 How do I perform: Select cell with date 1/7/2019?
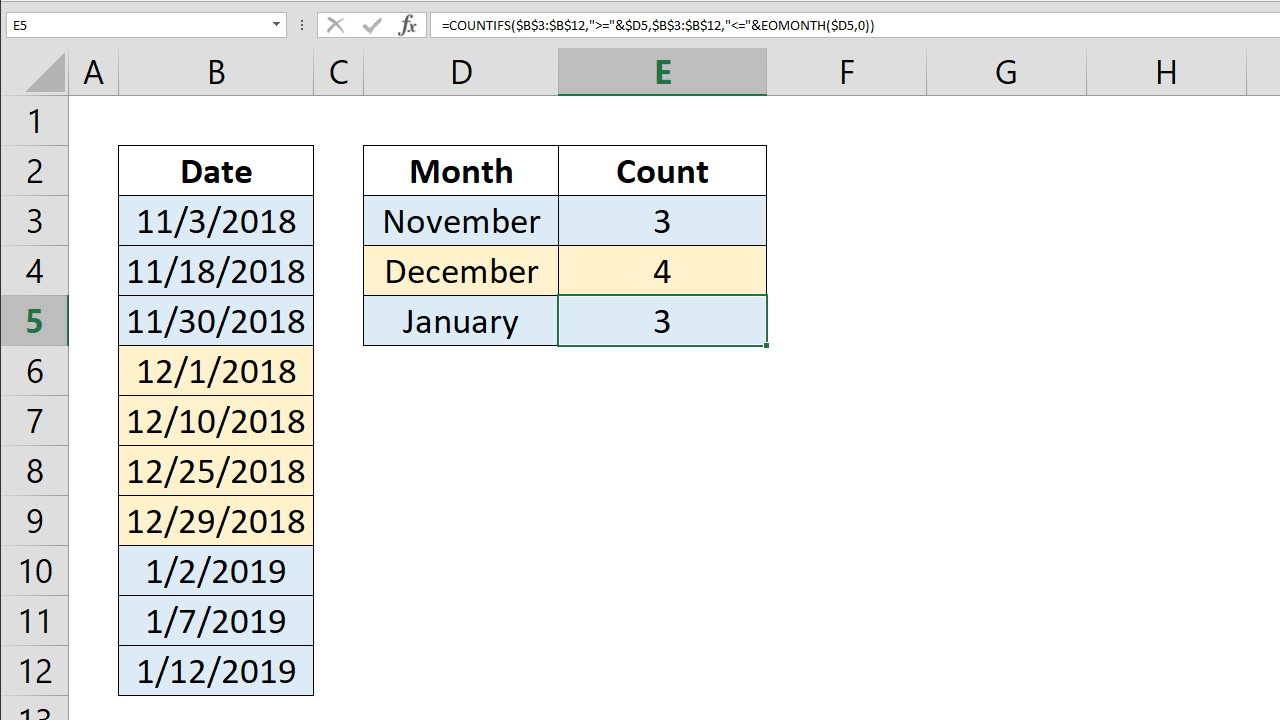216,621
